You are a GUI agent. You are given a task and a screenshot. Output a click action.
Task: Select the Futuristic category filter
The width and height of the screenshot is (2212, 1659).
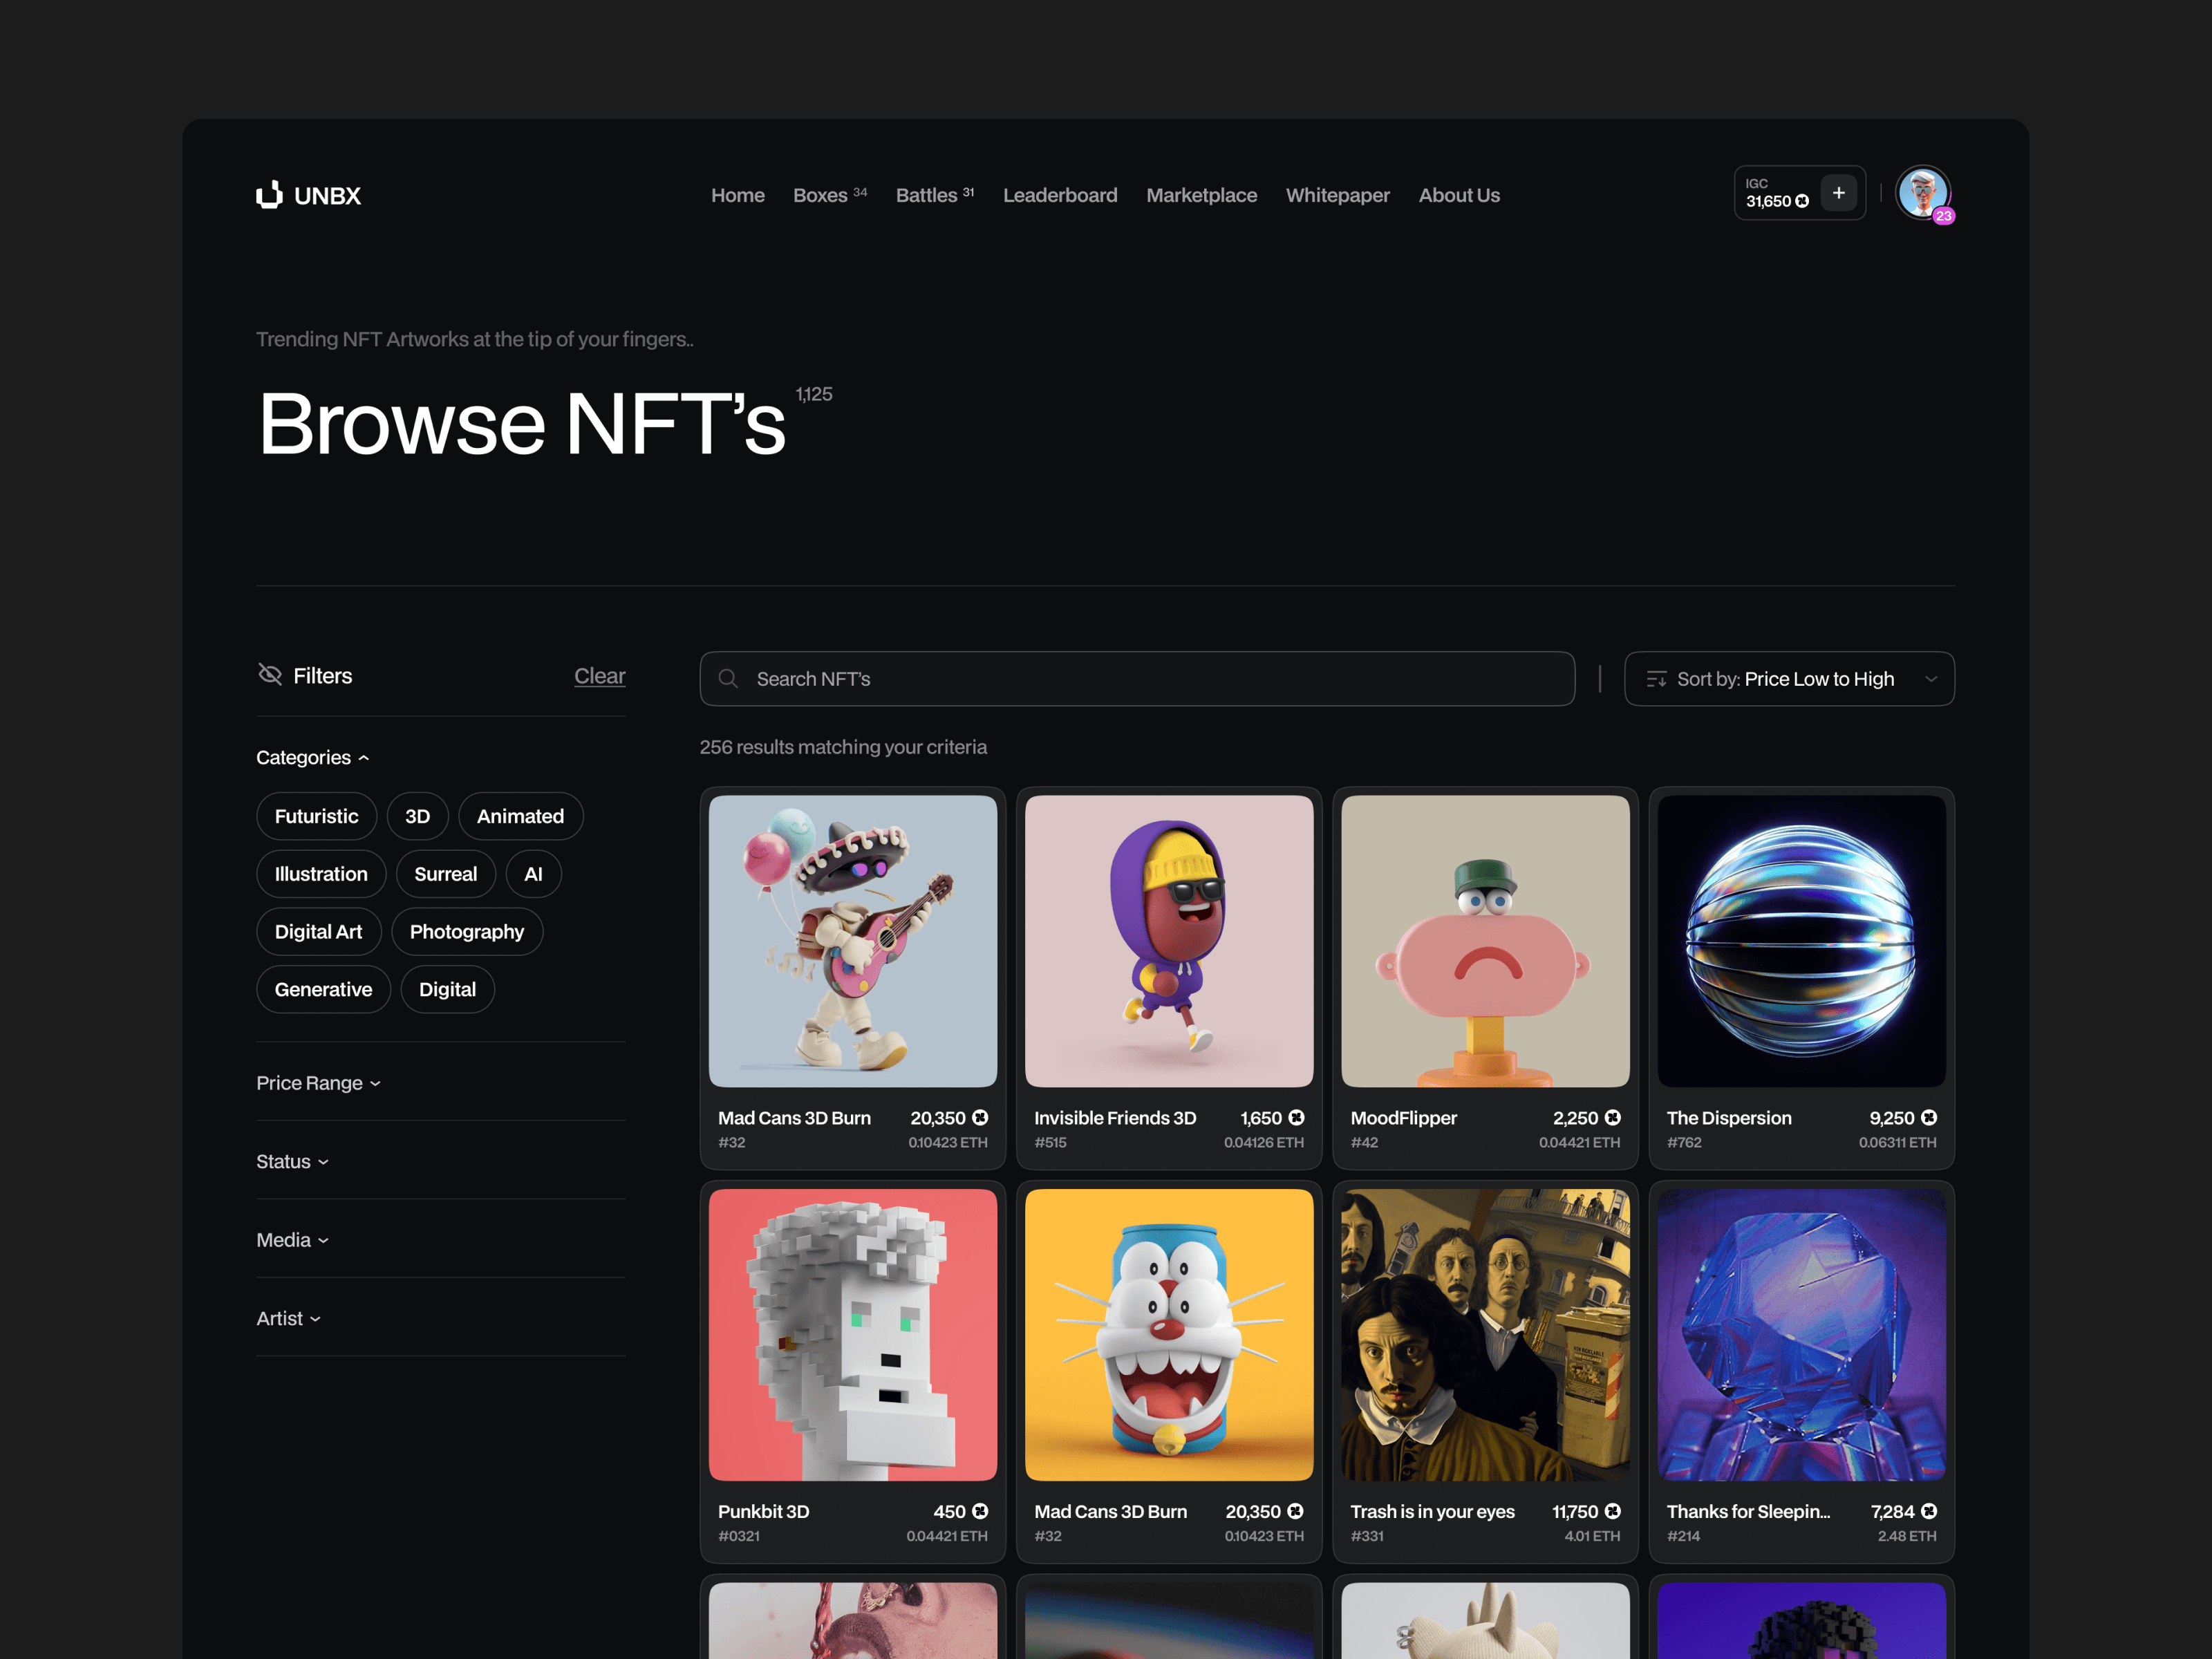point(316,816)
